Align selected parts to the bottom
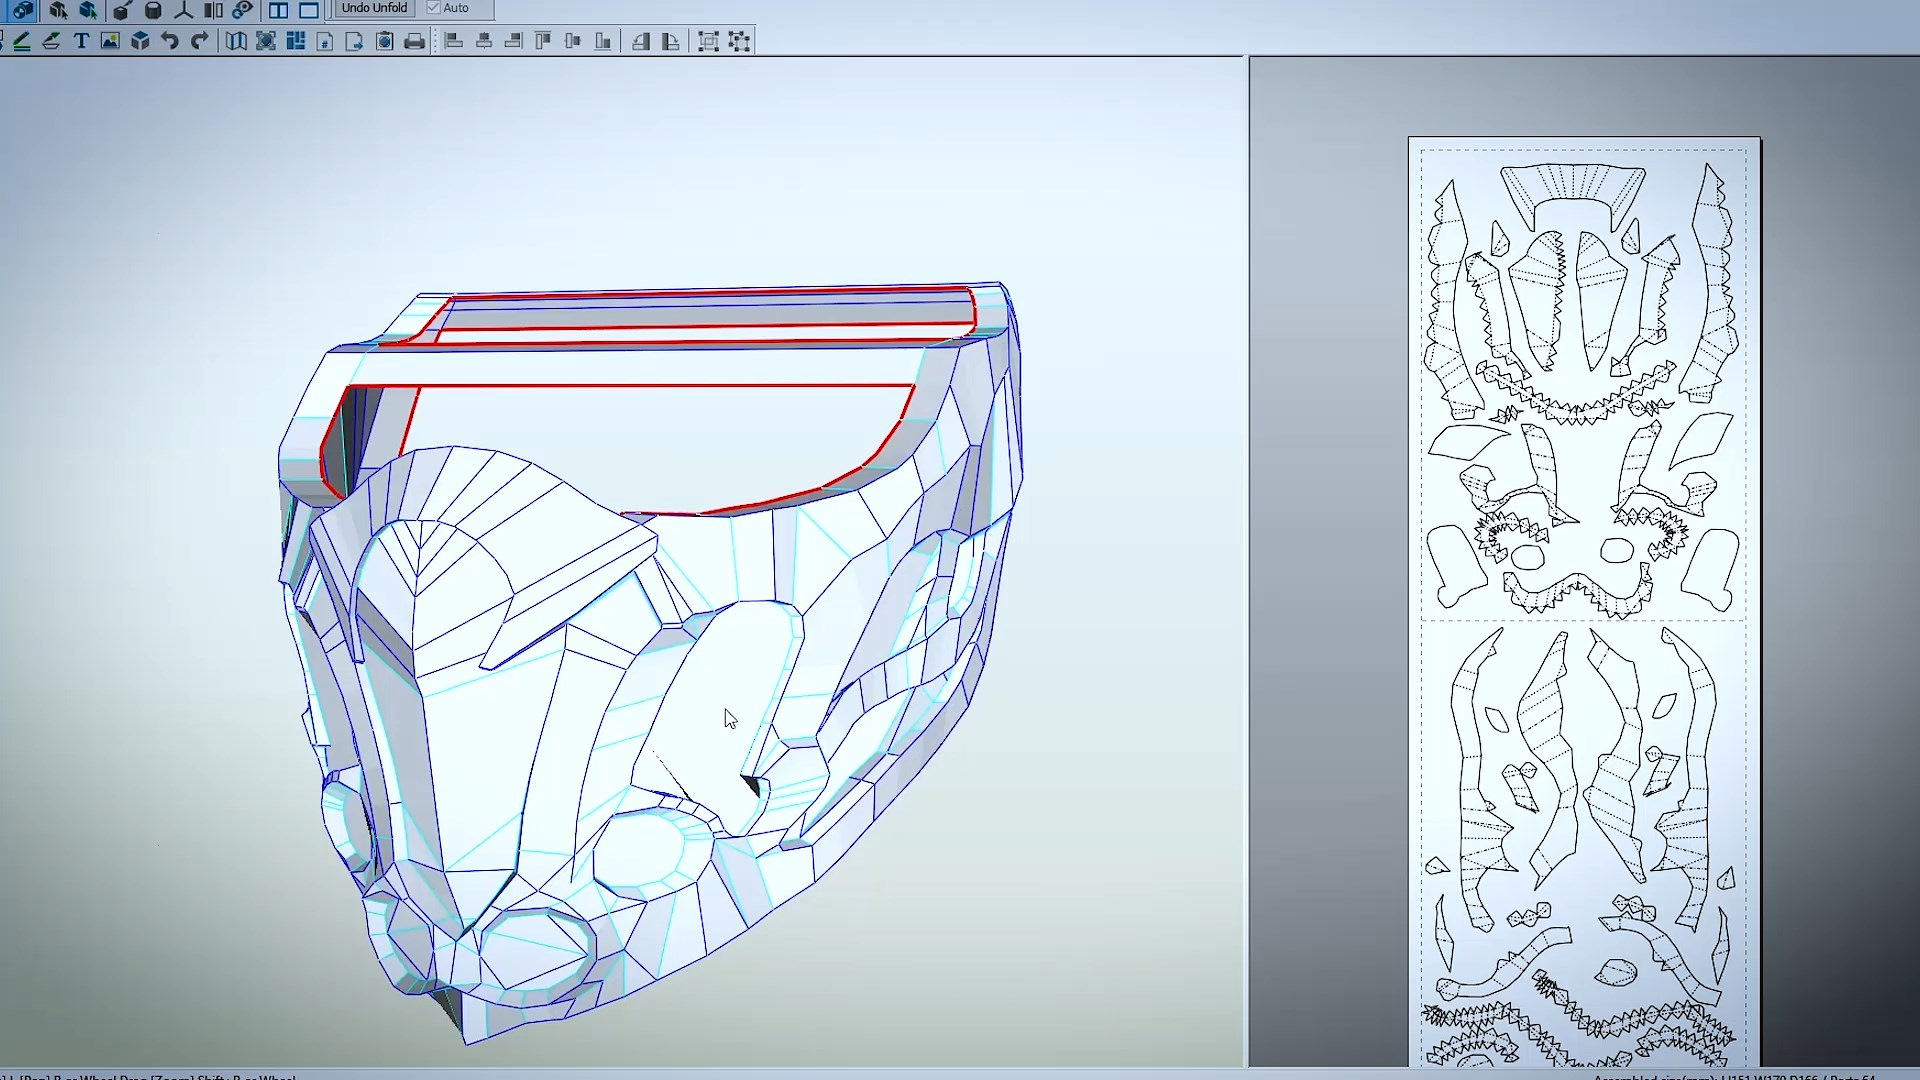 click(x=603, y=41)
